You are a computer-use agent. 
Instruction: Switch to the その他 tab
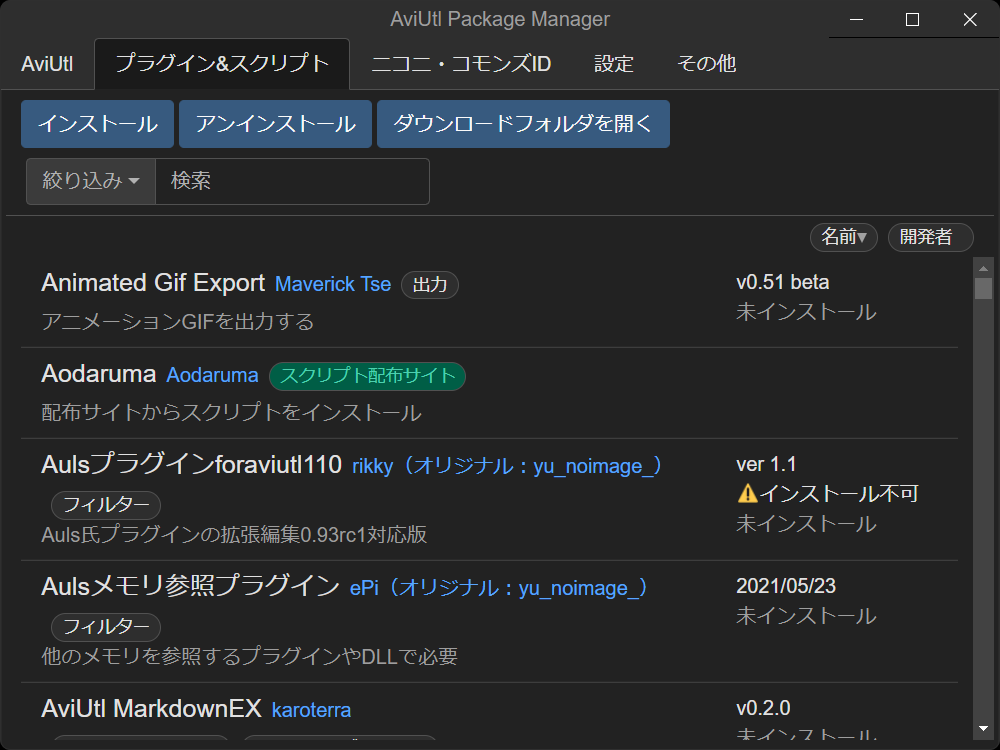click(x=707, y=64)
